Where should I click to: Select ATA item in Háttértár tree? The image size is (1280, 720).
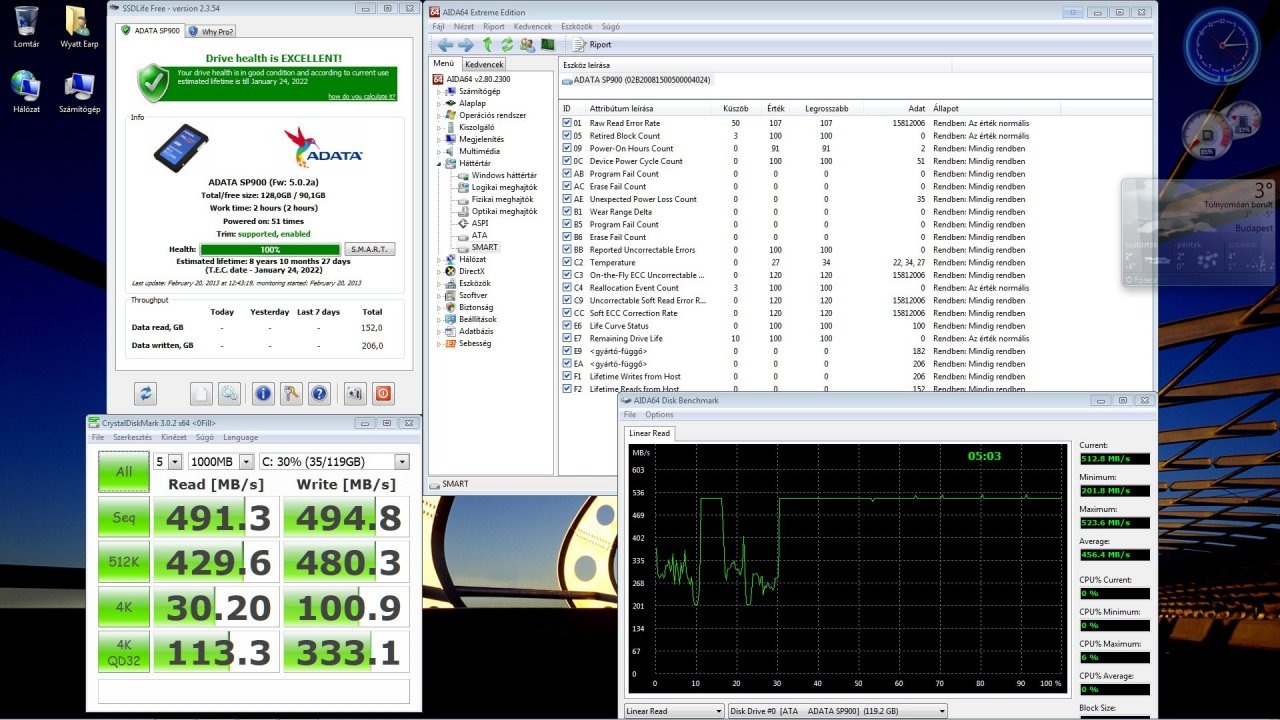point(479,235)
